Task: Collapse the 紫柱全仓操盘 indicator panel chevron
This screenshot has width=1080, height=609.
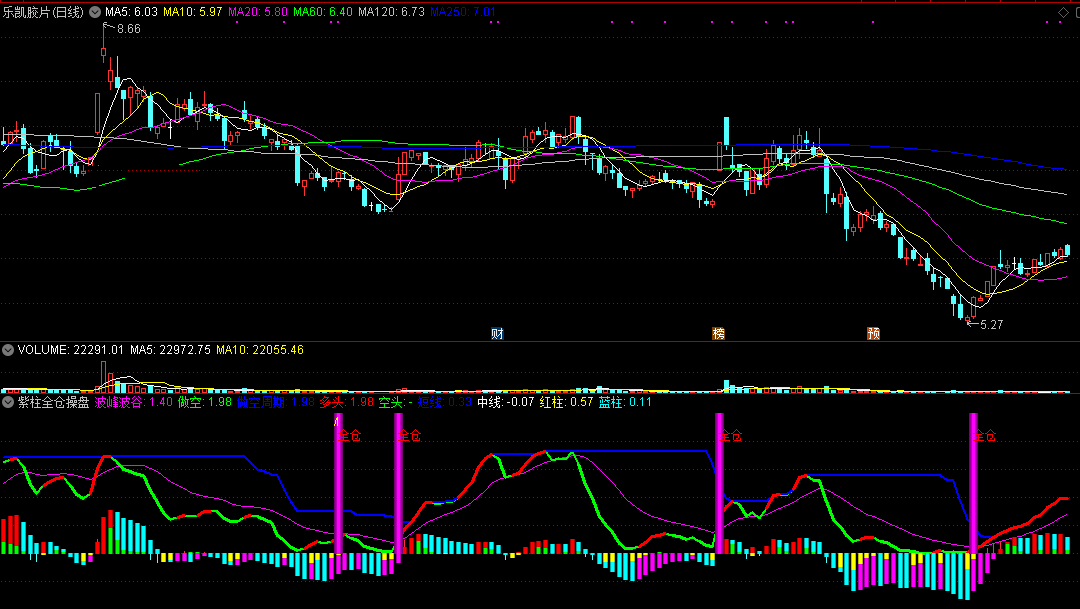Action: (x=8, y=402)
